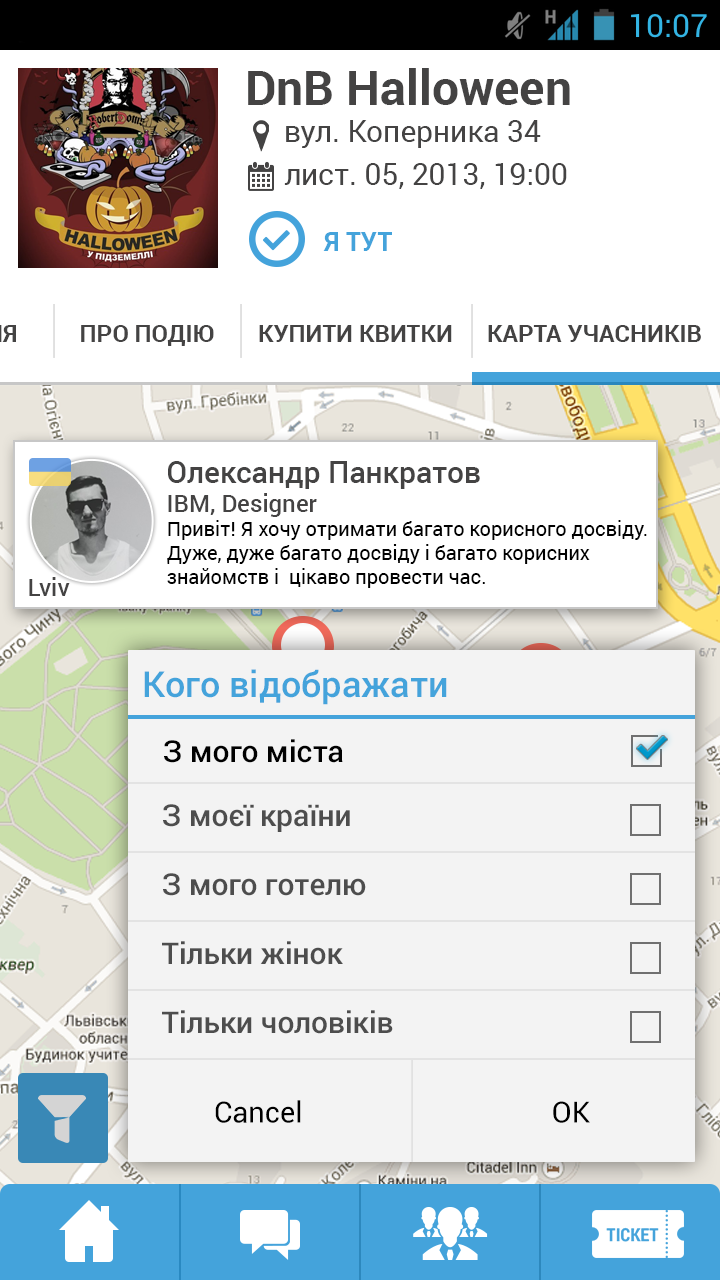Select the 'КАРТА УЧАСНИКІВ' tab

pos(594,334)
